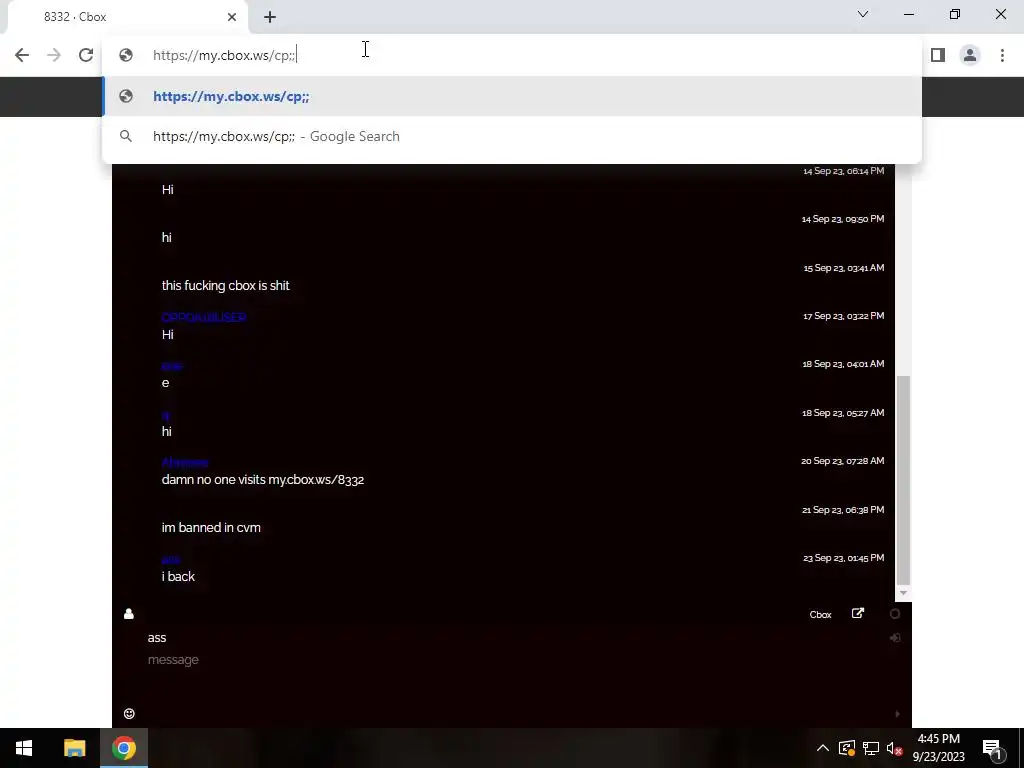1024x768 pixels.
Task: Click the Chrome taskbar icon
Action: click(x=123, y=748)
